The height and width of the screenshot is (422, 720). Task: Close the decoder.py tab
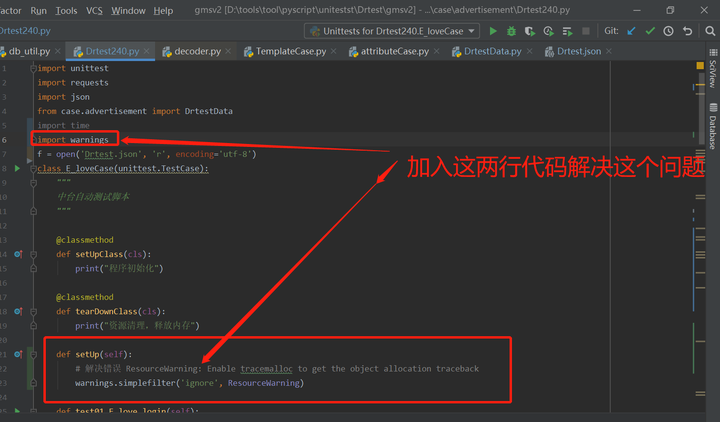228,51
